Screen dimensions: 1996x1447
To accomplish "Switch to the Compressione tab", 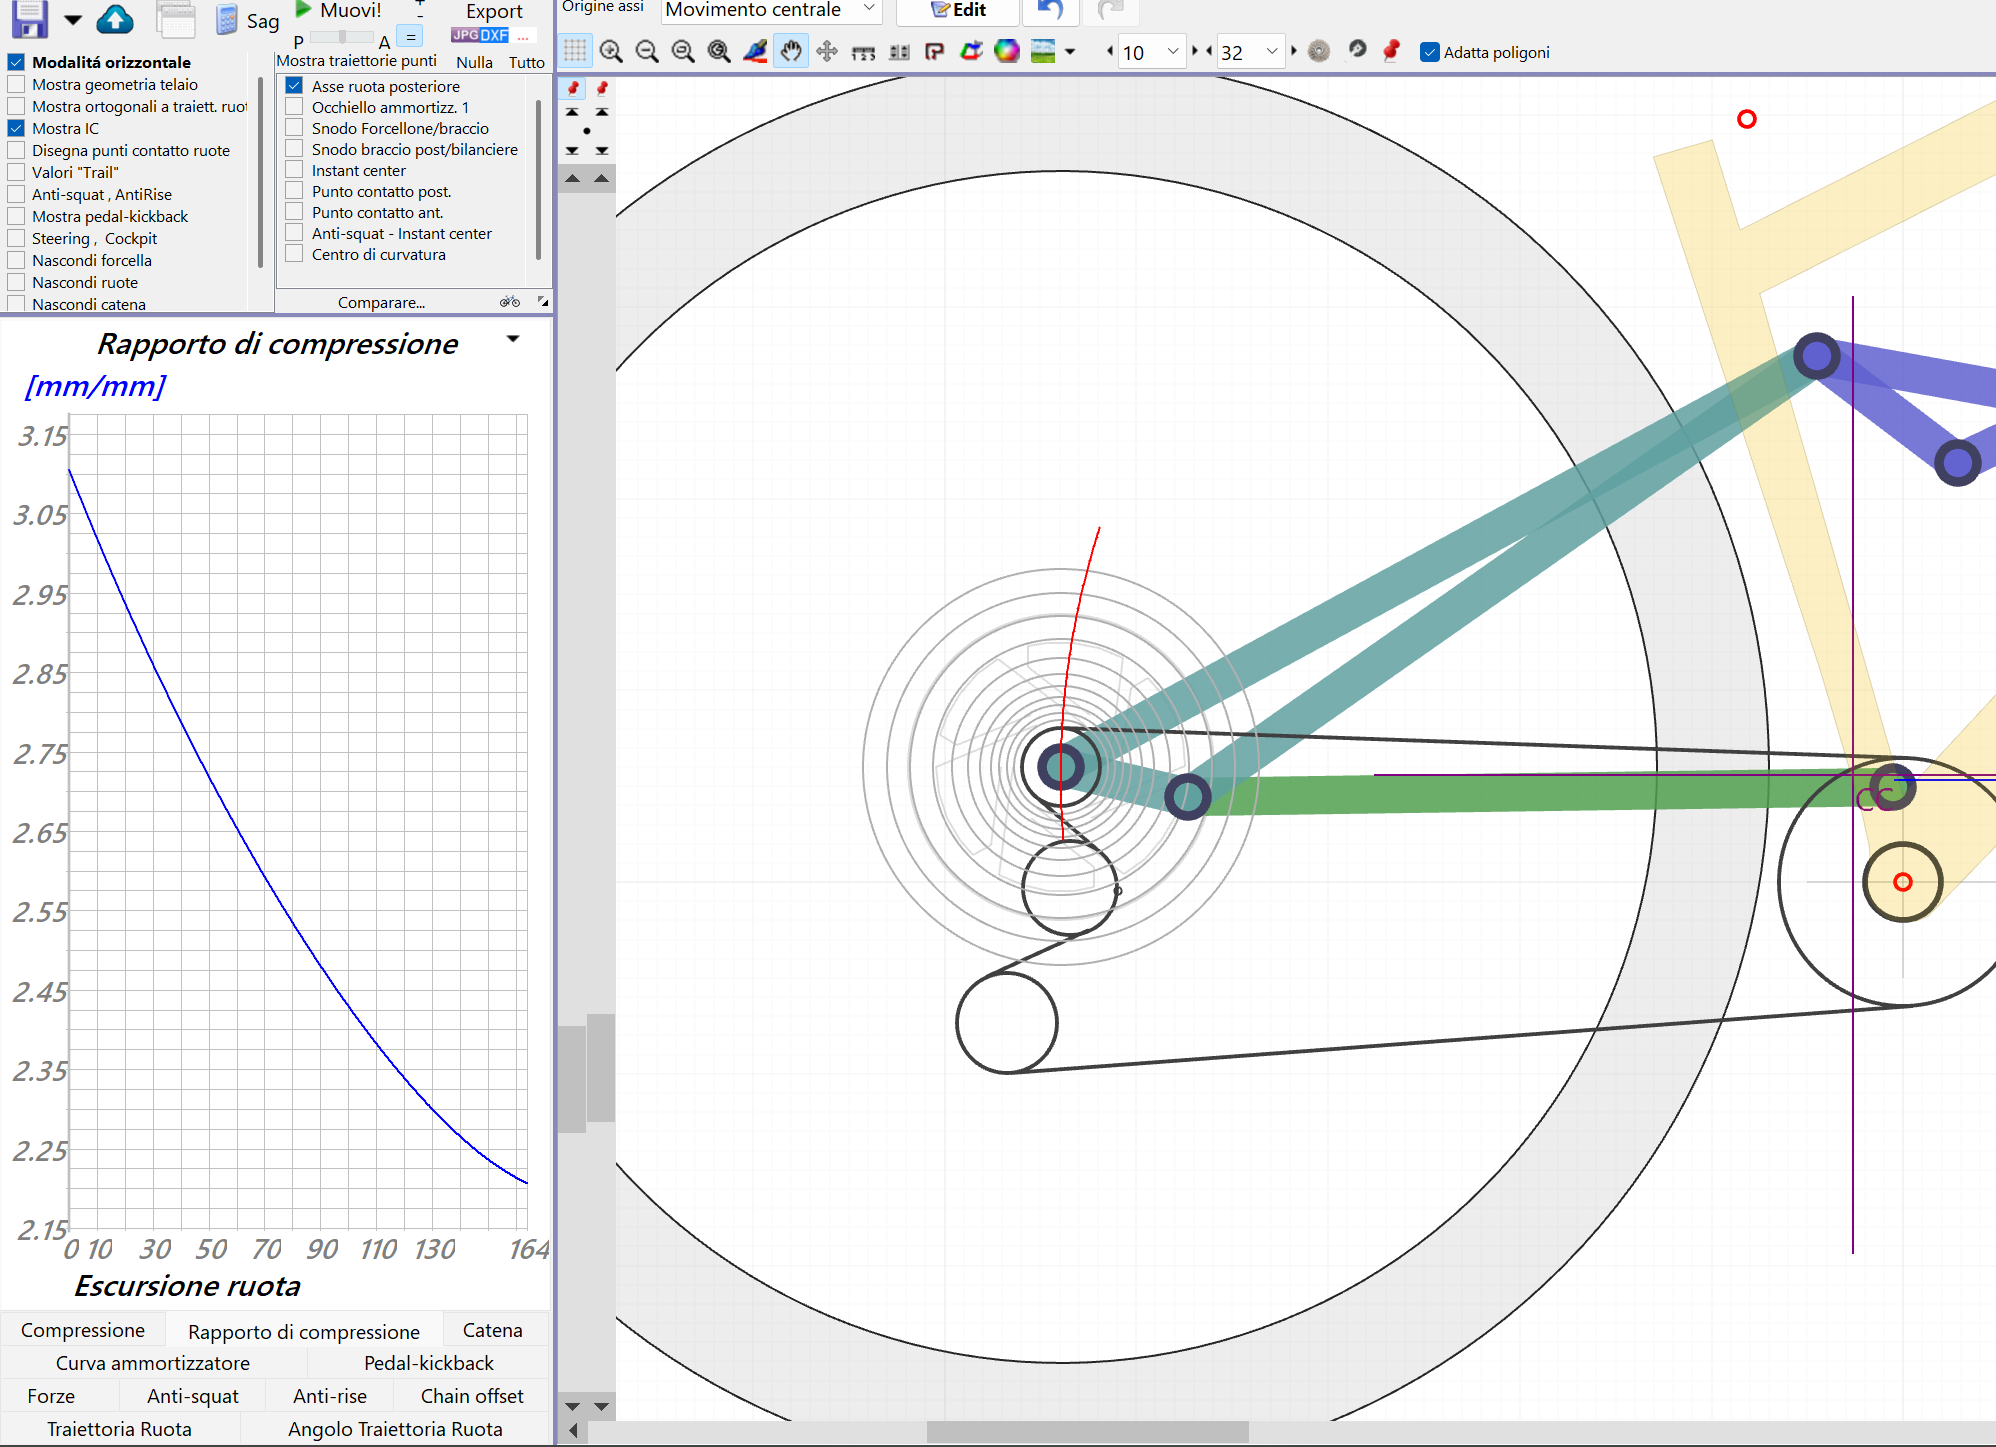I will 83,1330.
